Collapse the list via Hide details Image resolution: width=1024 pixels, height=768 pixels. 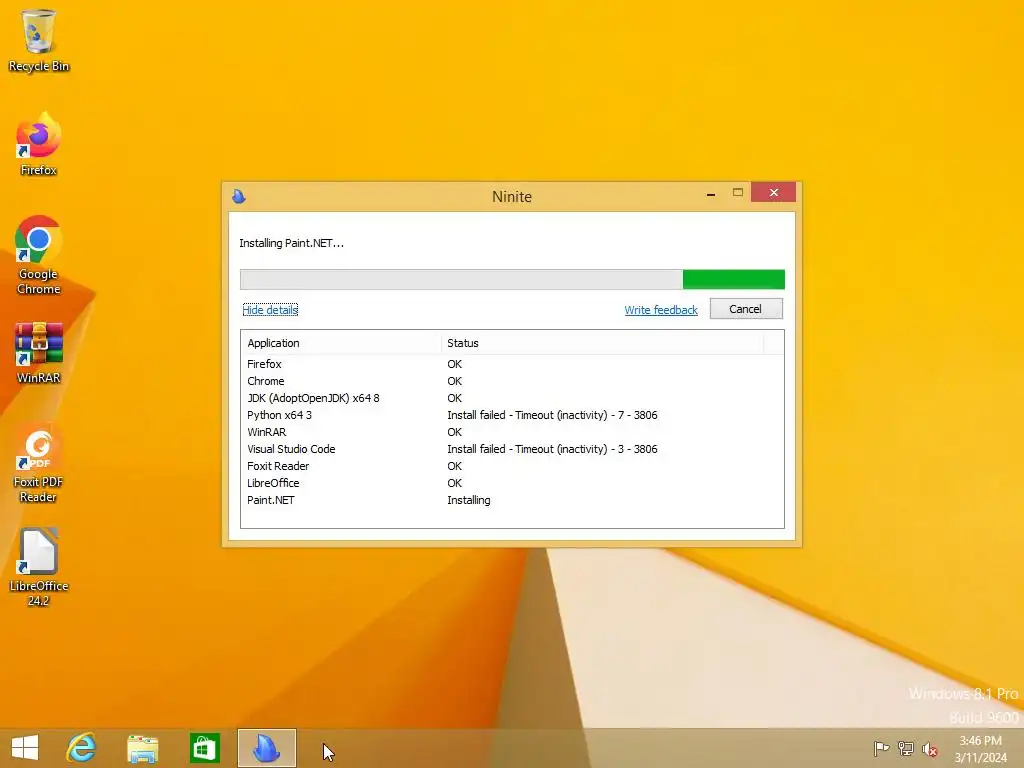[270, 310]
